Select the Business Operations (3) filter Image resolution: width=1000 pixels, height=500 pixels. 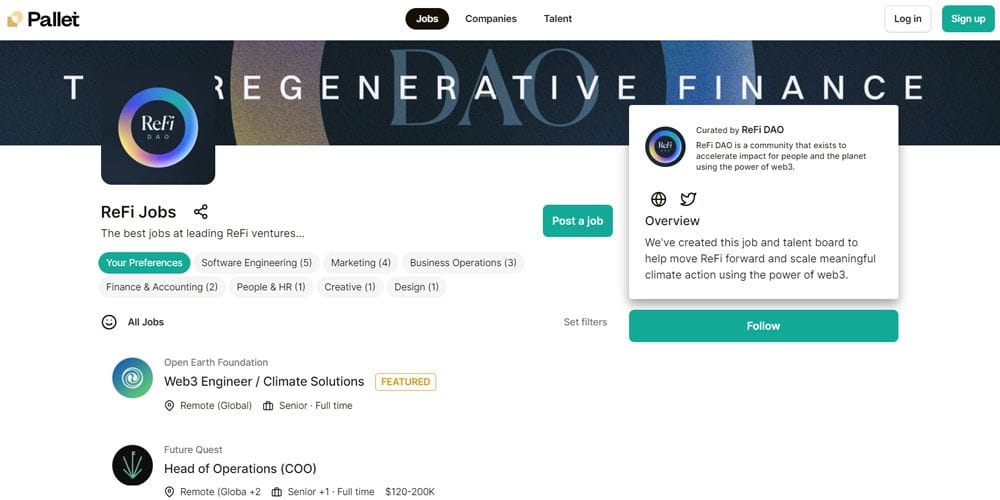pos(463,263)
